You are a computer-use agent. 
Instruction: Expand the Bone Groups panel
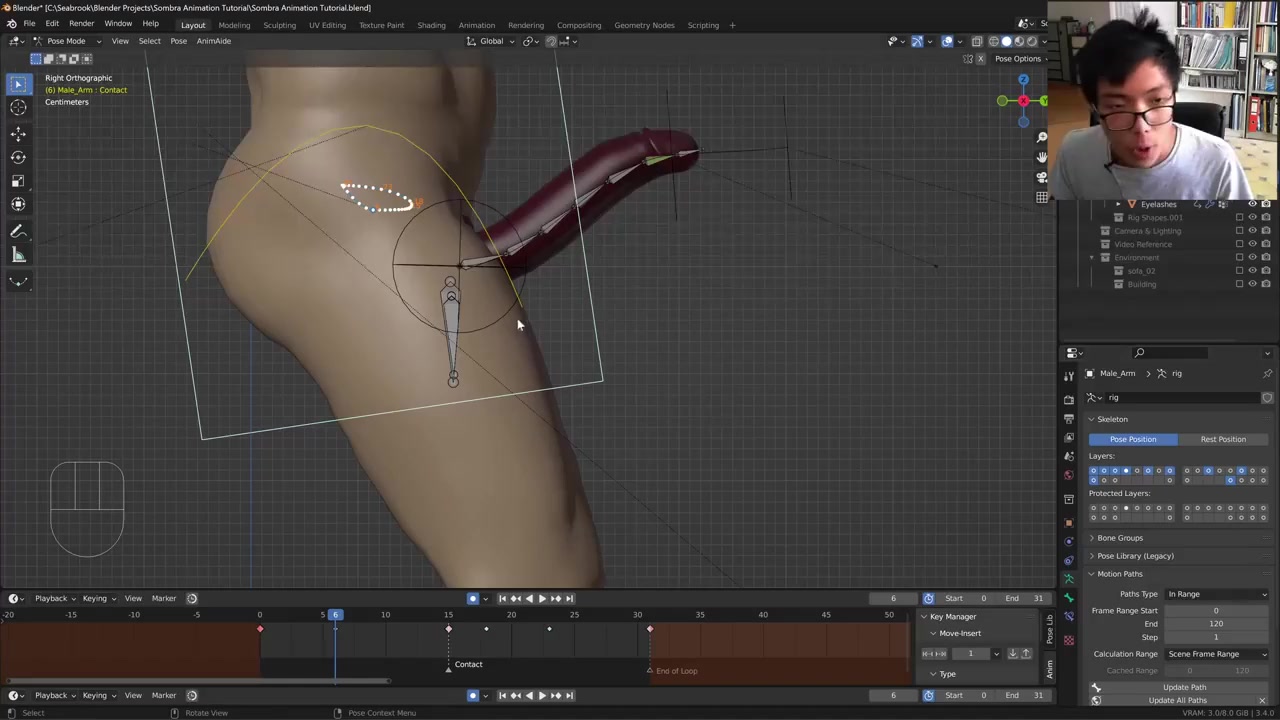1119,538
